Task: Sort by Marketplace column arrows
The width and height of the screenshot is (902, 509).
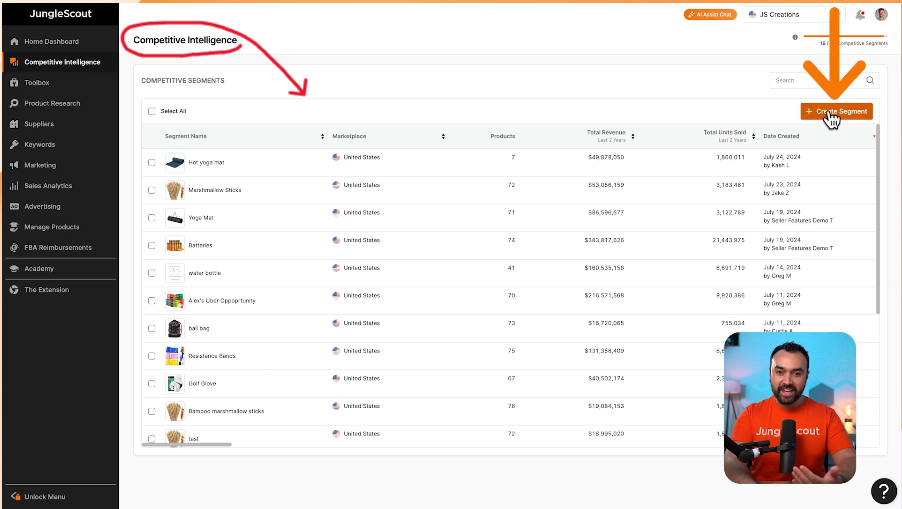Action: coord(443,136)
